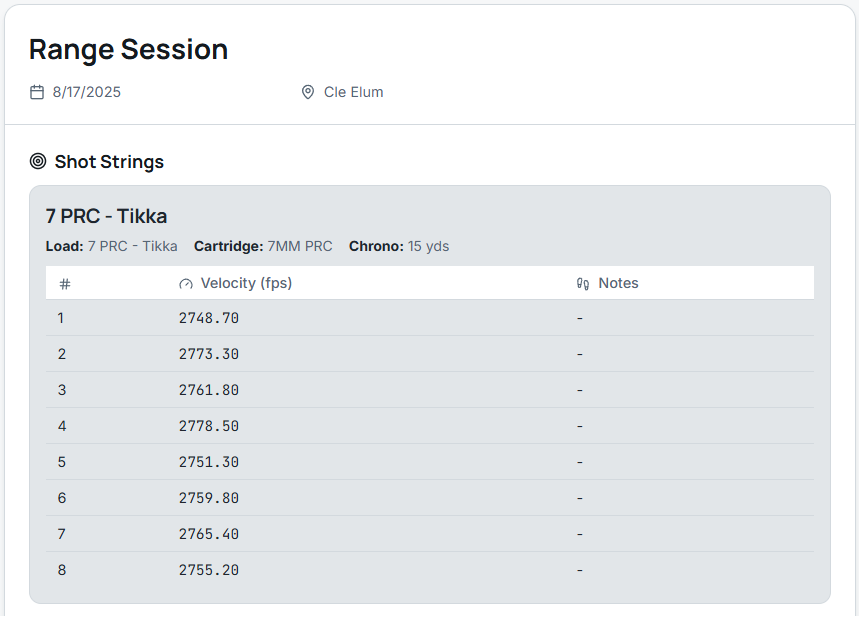Image resolution: width=859 pixels, height=620 pixels.
Task: Click row number 8 in the table
Action: [61, 570]
